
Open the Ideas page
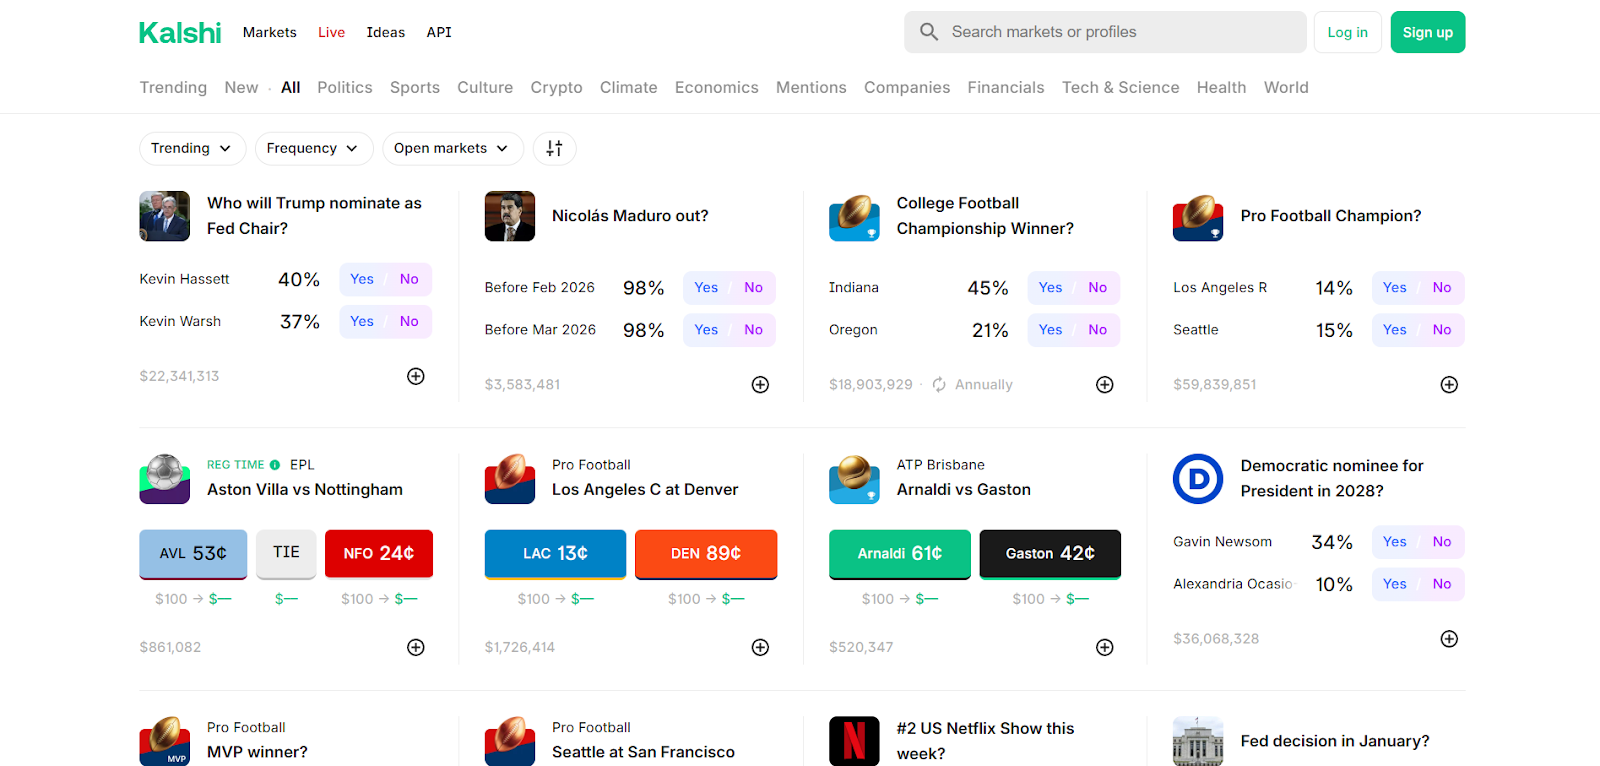[x=386, y=32]
